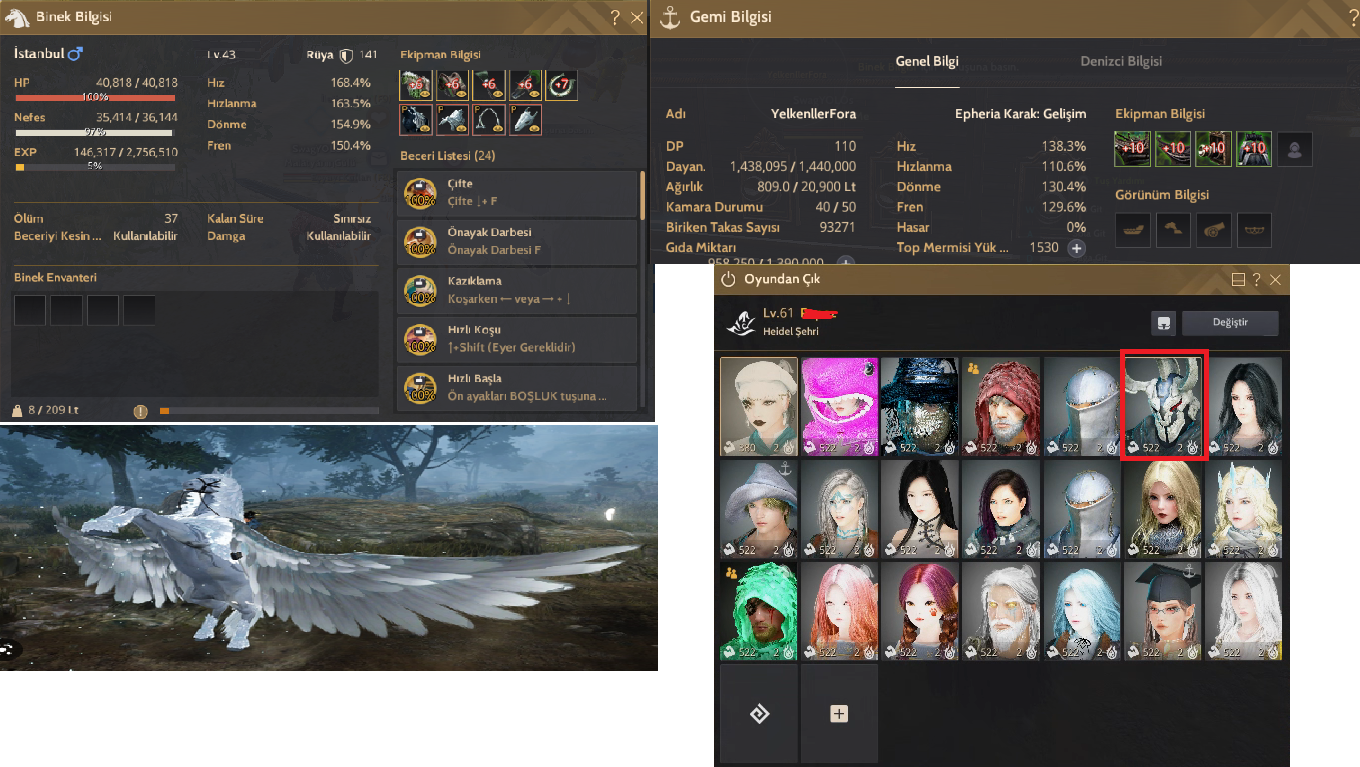1360x767 pixels.
Task: Click the weight bag icon beside 8 / 209 Lt
Action: coord(17,410)
